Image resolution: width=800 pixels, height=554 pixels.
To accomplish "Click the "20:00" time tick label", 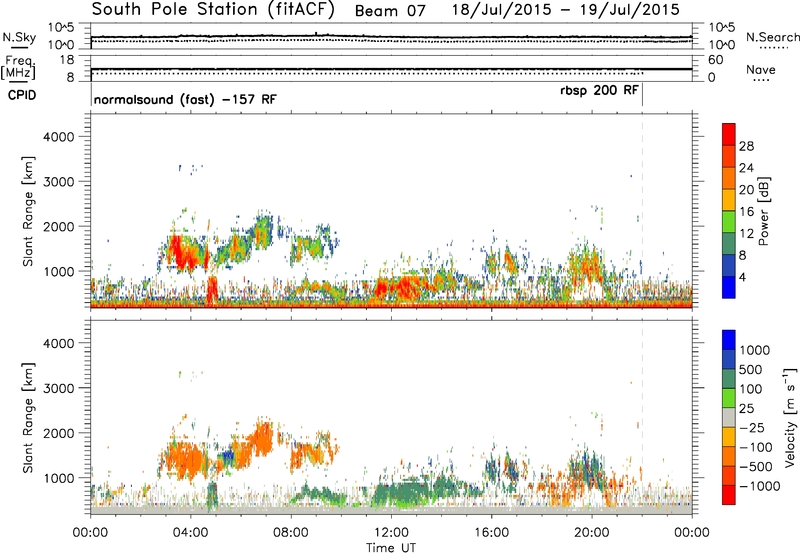I will [x=591, y=533].
